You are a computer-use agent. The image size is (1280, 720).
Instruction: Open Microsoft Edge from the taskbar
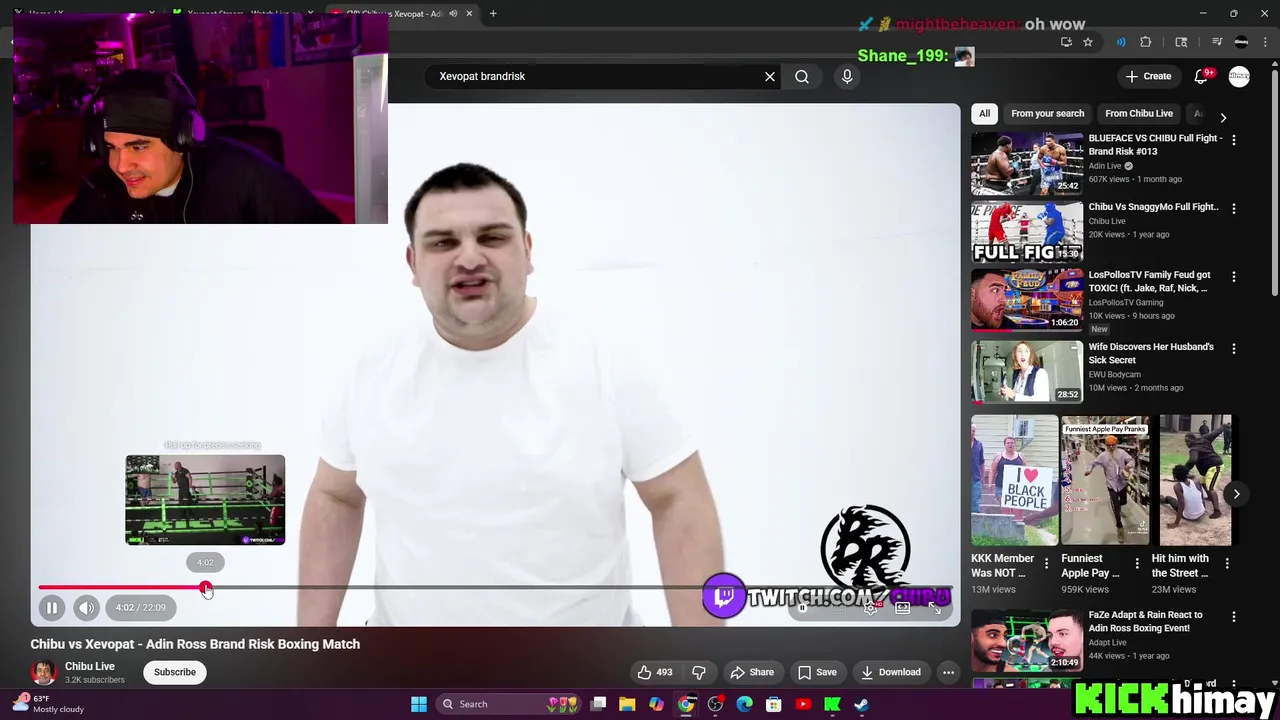pos(744,704)
